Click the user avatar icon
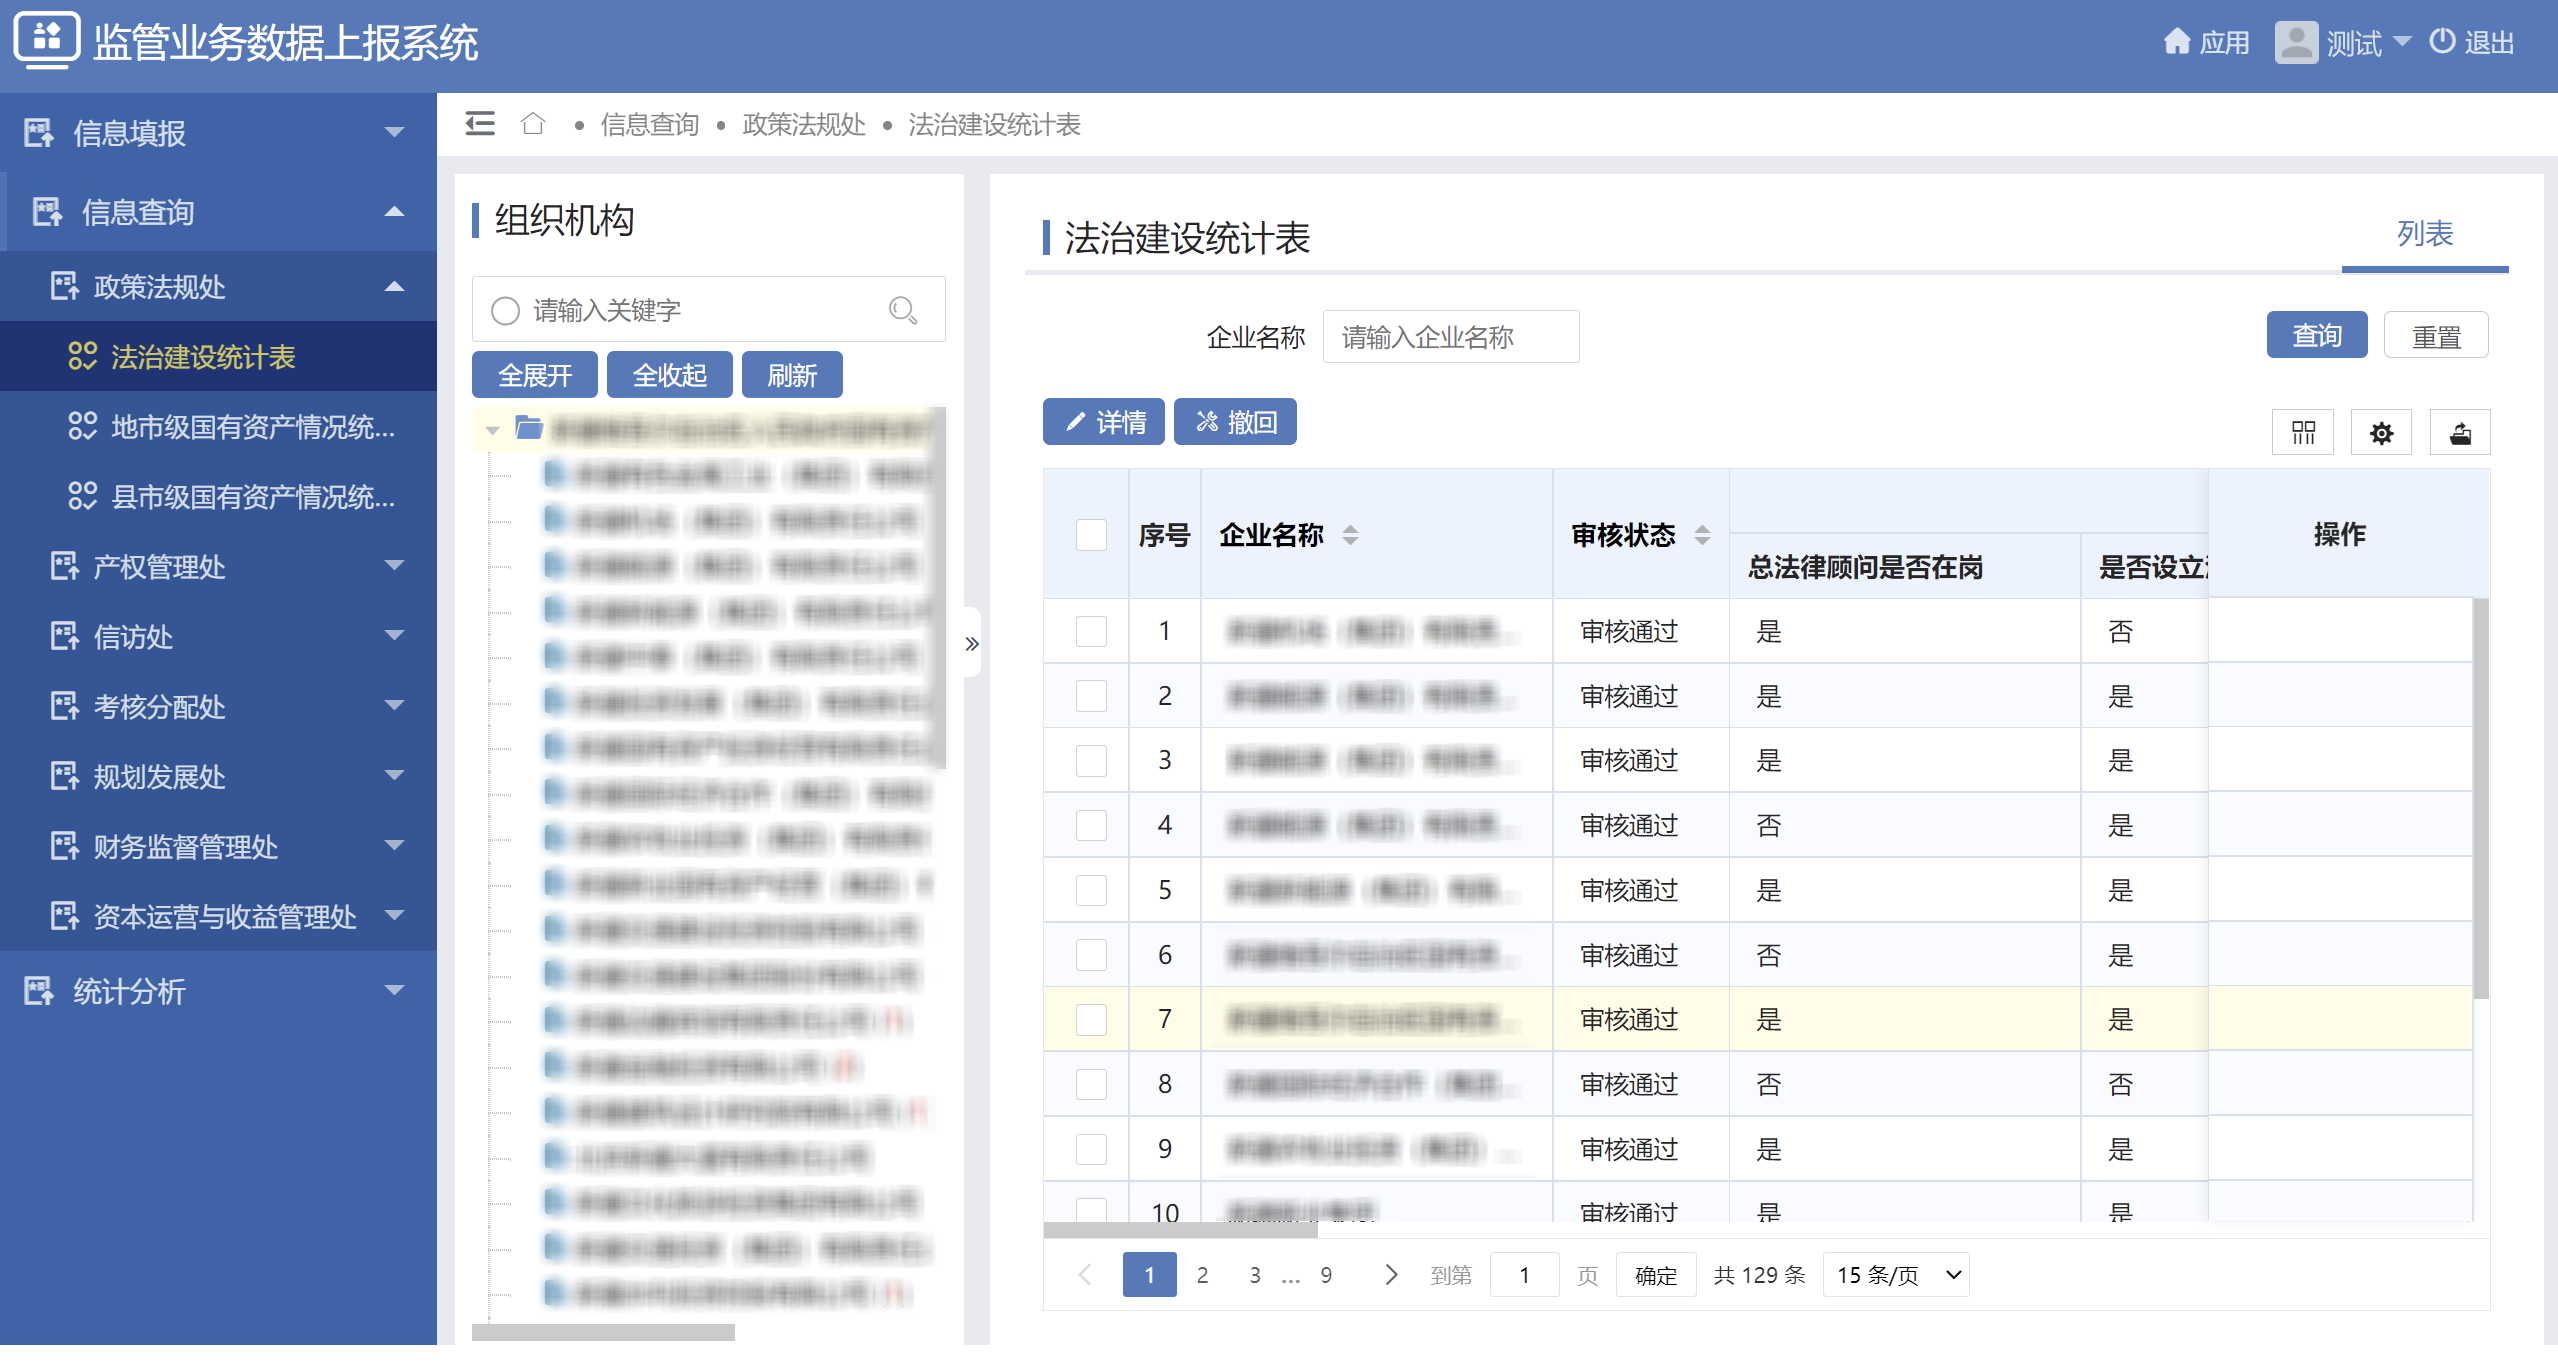2558x1365 pixels. (2295, 42)
